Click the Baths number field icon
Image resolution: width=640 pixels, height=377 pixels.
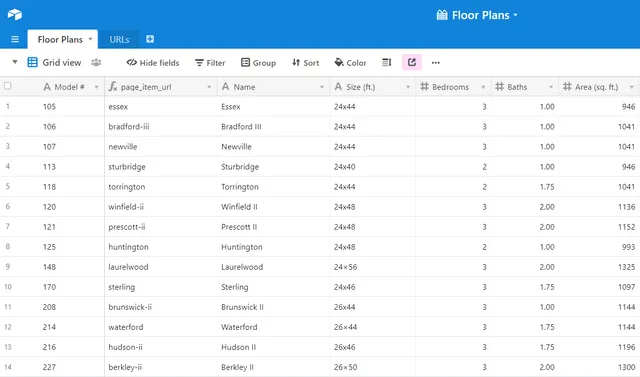pyautogui.click(x=499, y=86)
